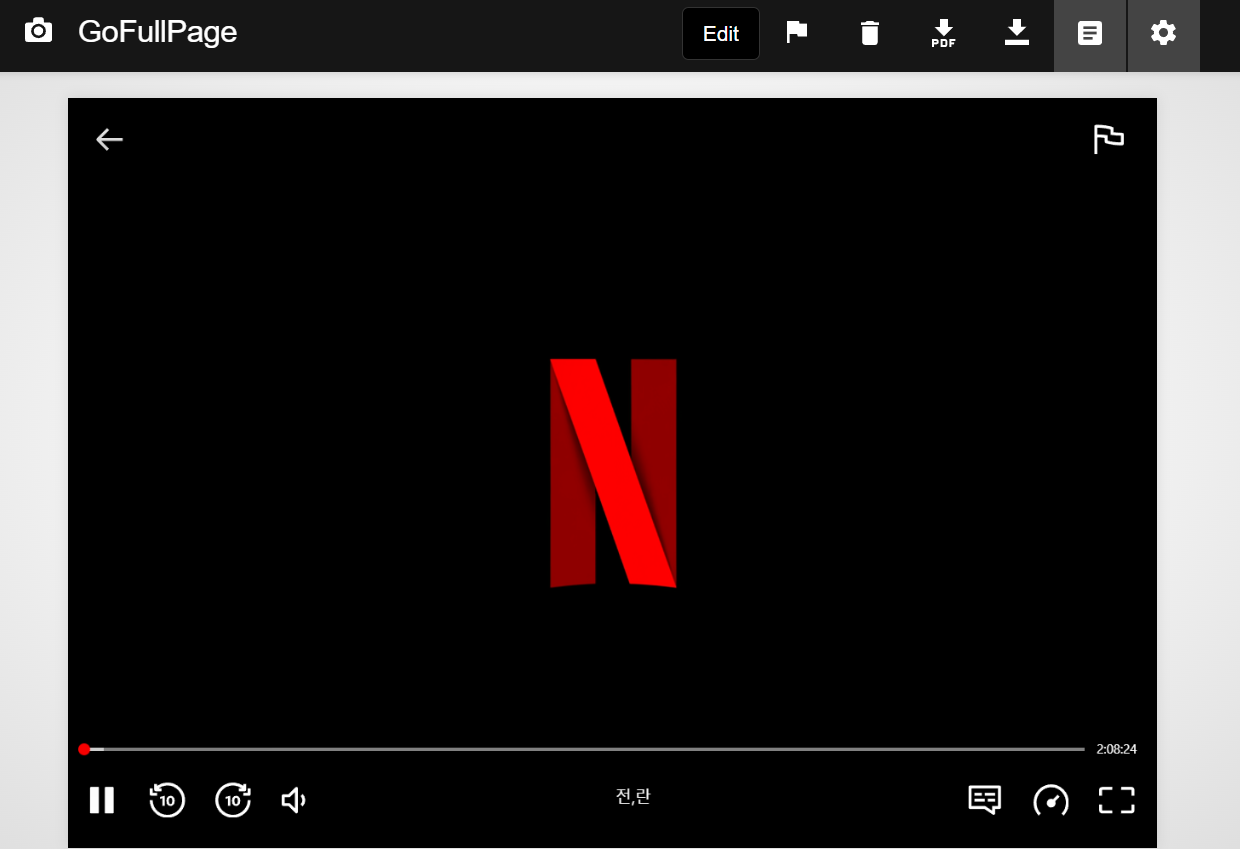Open subtitles and audio options
This screenshot has height=849, width=1240.
tap(985, 800)
